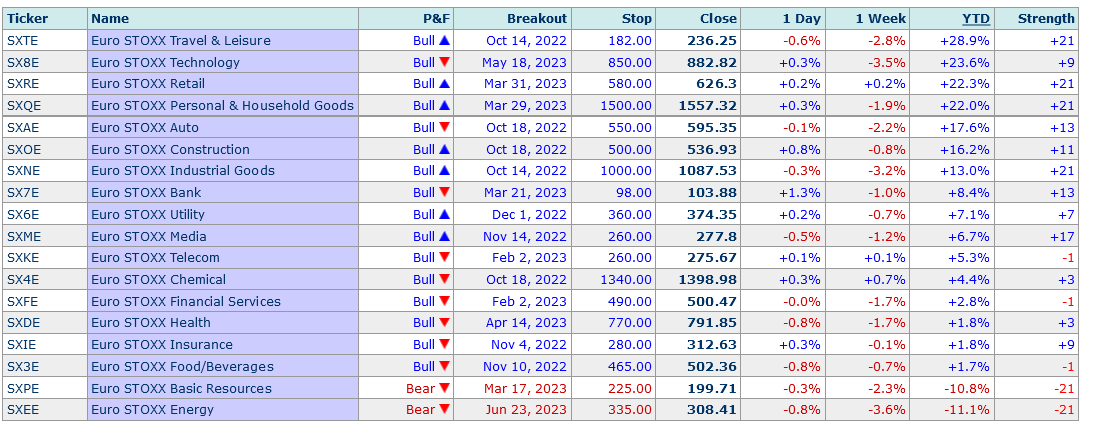Click red down triangle in SXEE row

(x=444, y=409)
